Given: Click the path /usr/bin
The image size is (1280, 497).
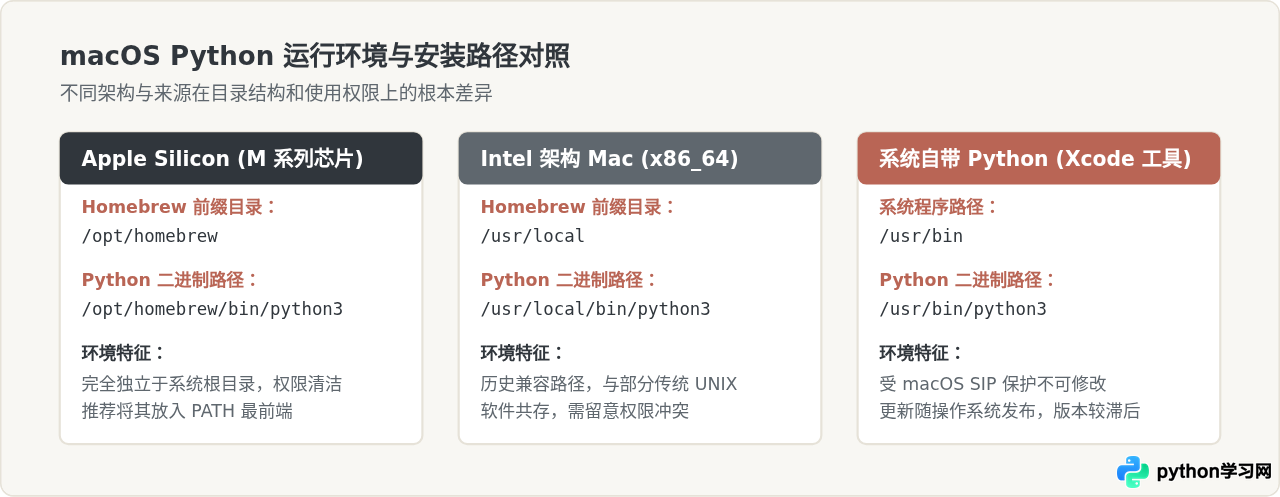Looking at the screenshot, I should tap(921, 237).
